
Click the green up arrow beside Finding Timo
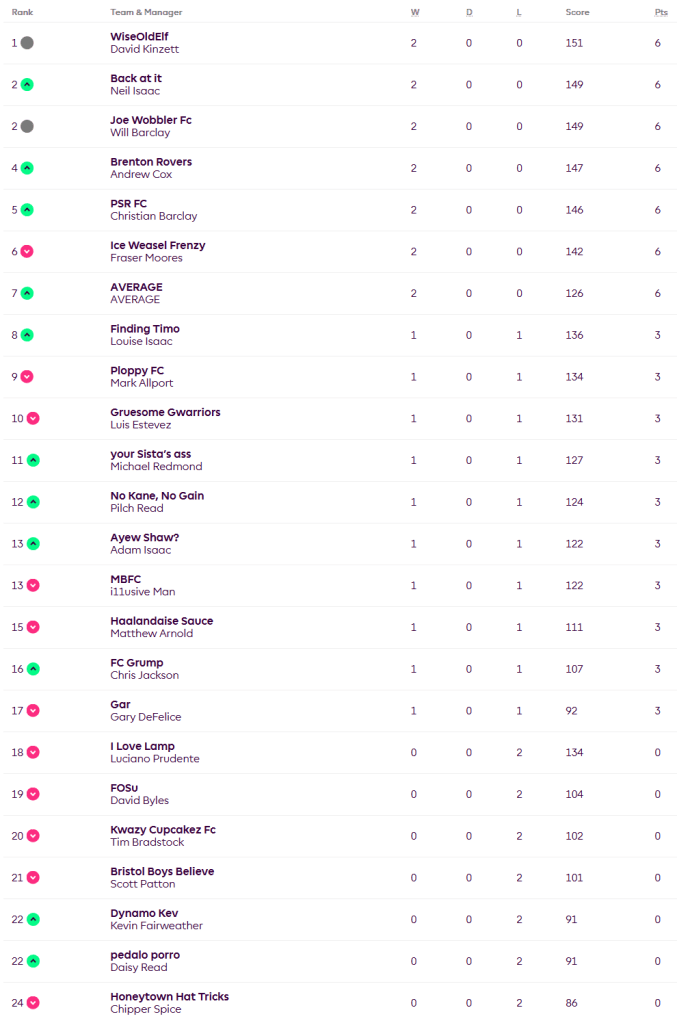27,335
